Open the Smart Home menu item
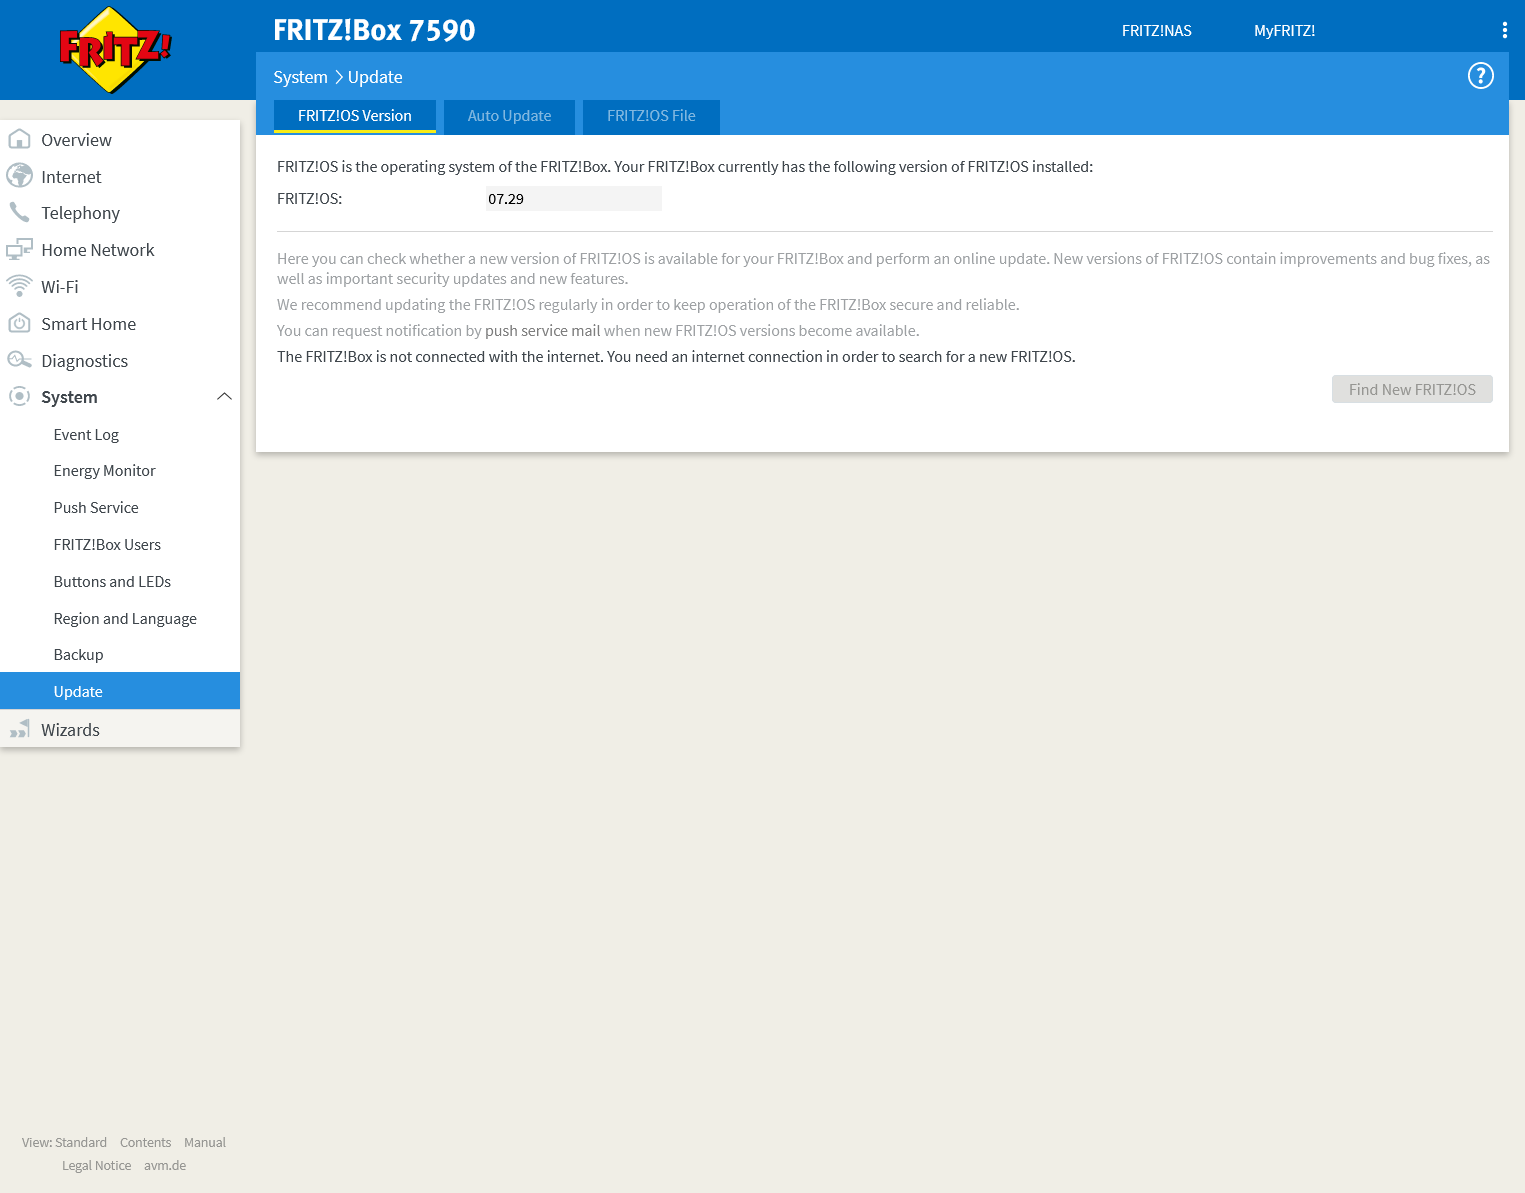The height and width of the screenshot is (1193, 1525). coord(120,324)
